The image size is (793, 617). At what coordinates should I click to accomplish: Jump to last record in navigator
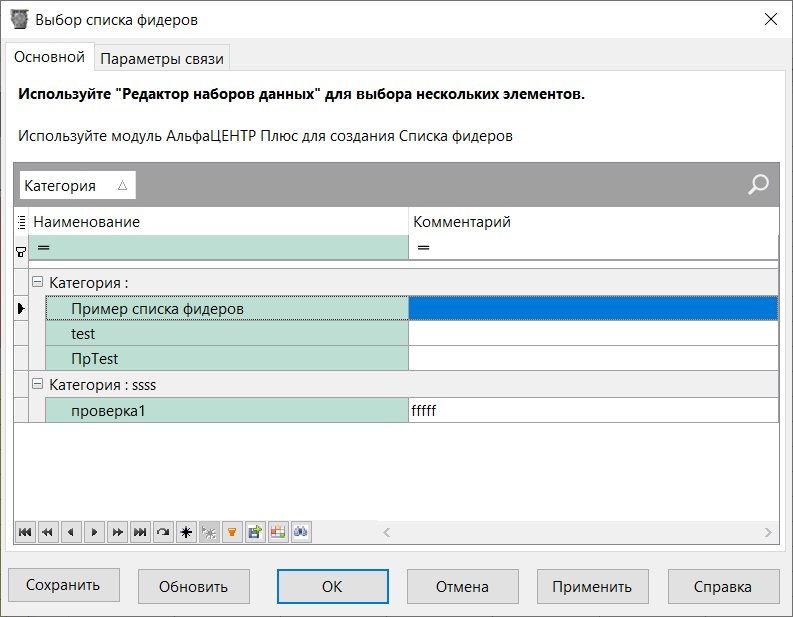140,533
